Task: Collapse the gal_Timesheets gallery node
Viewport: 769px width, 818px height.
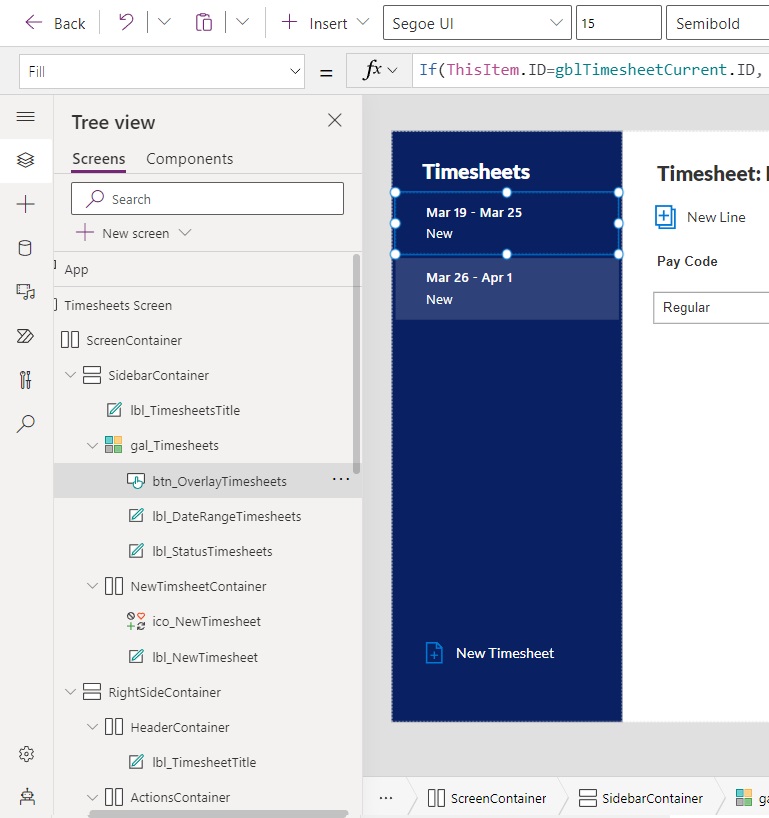Action: click(92, 446)
